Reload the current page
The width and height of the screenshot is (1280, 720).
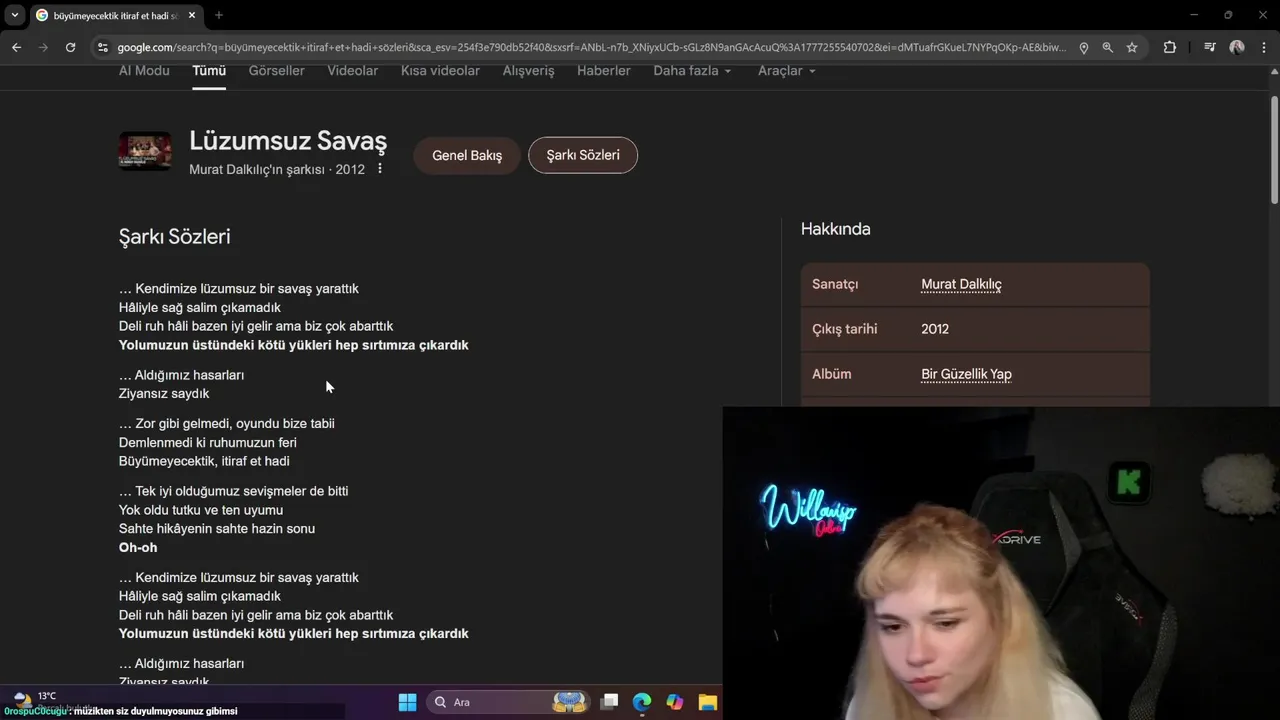(x=70, y=47)
